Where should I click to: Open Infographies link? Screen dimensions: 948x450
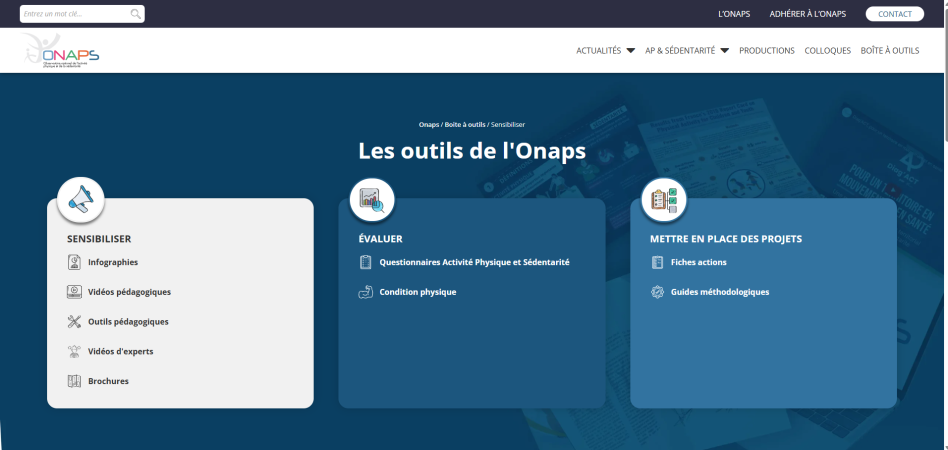[113, 262]
